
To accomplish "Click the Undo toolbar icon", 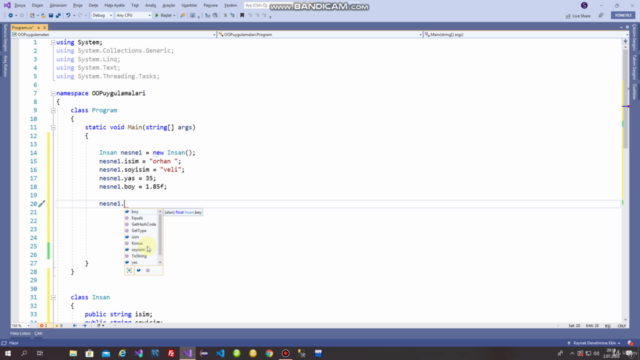I will coord(68,16).
